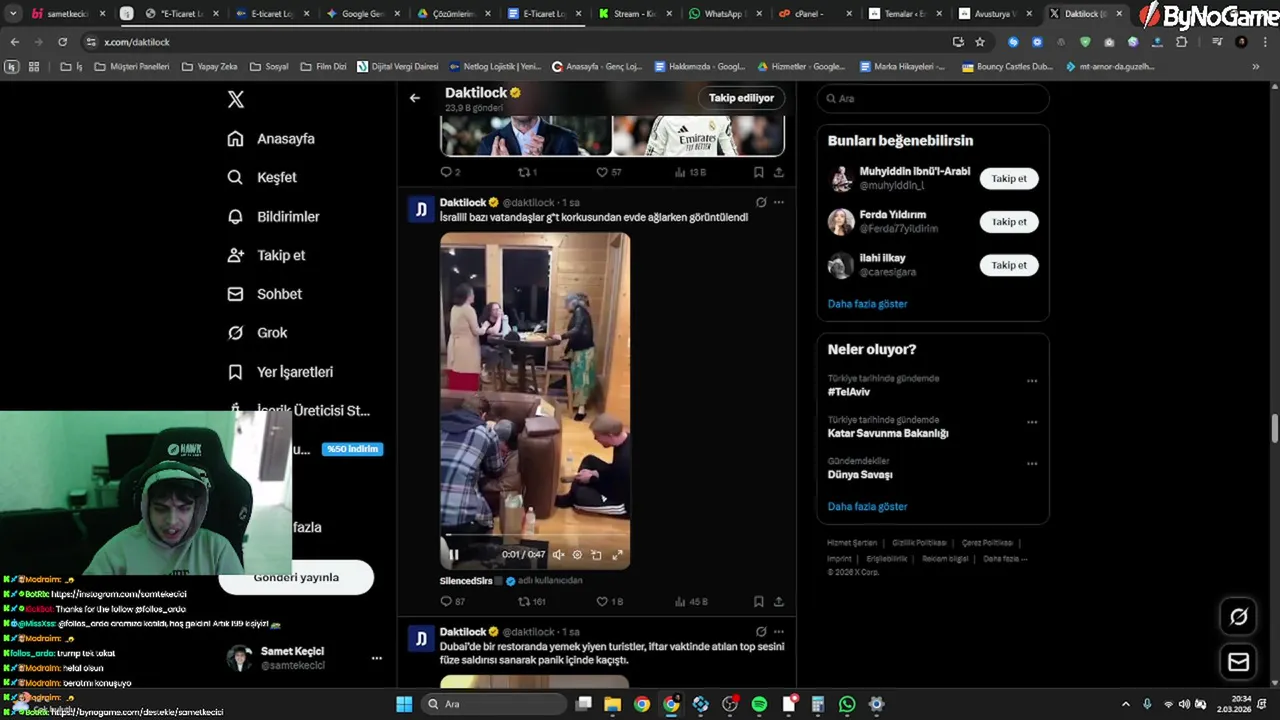Open Keşfet explore page
The width and height of the screenshot is (1280, 720).
[x=262, y=177]
